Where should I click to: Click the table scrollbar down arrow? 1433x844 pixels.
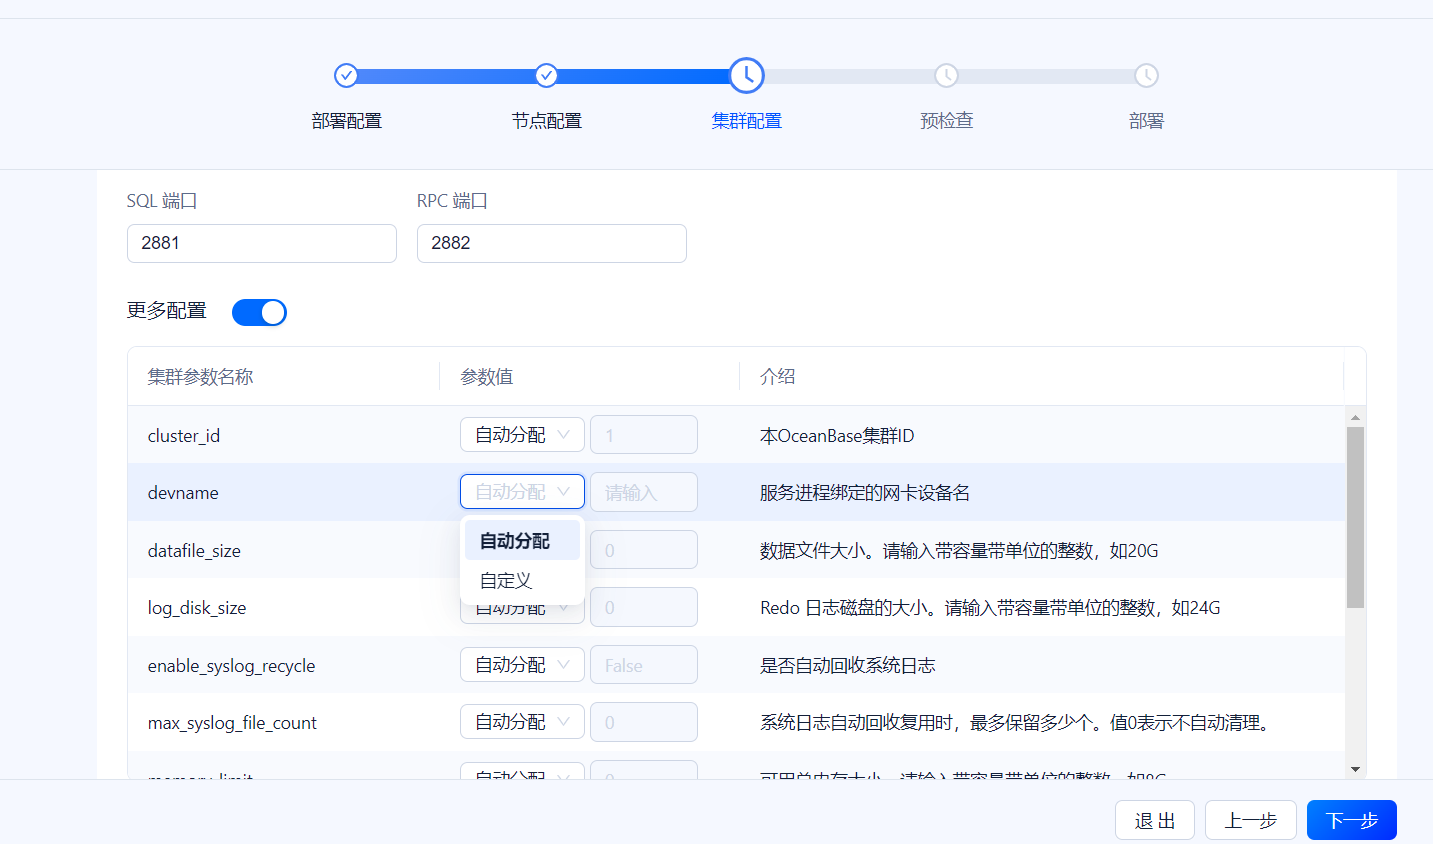click(x=1355, y=769)
